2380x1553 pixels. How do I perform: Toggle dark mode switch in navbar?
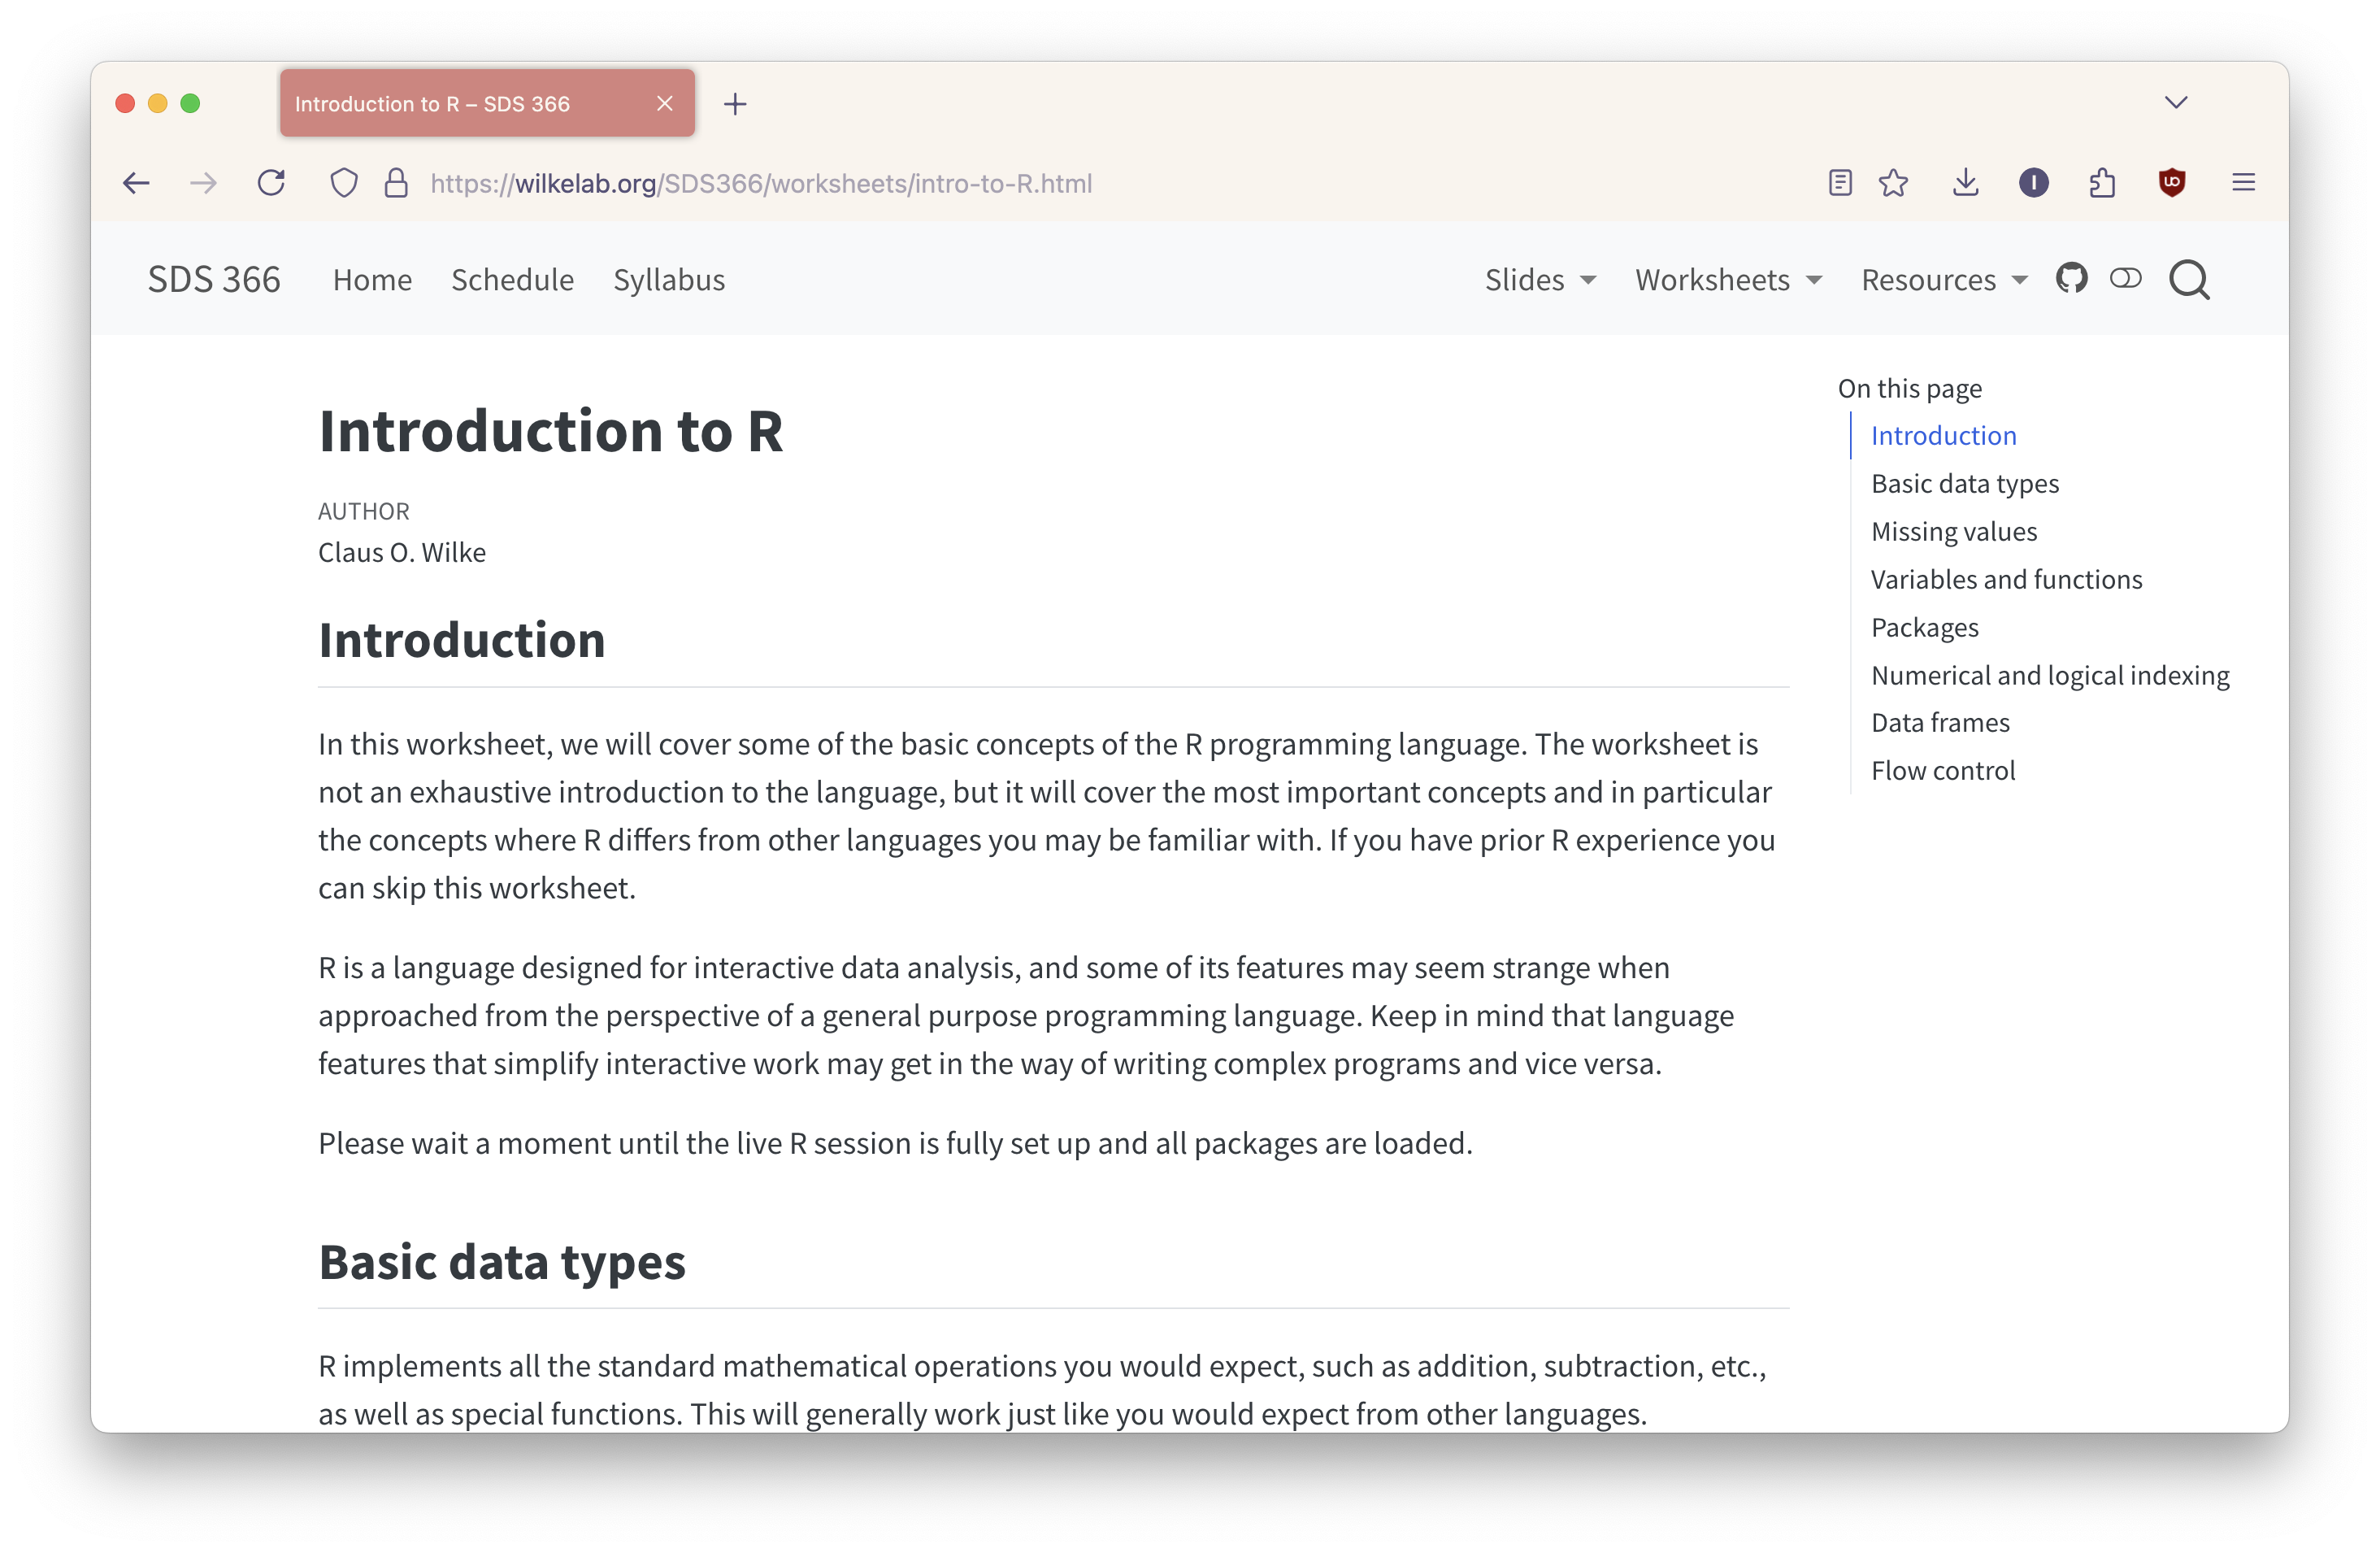(x=2125, y=279)
